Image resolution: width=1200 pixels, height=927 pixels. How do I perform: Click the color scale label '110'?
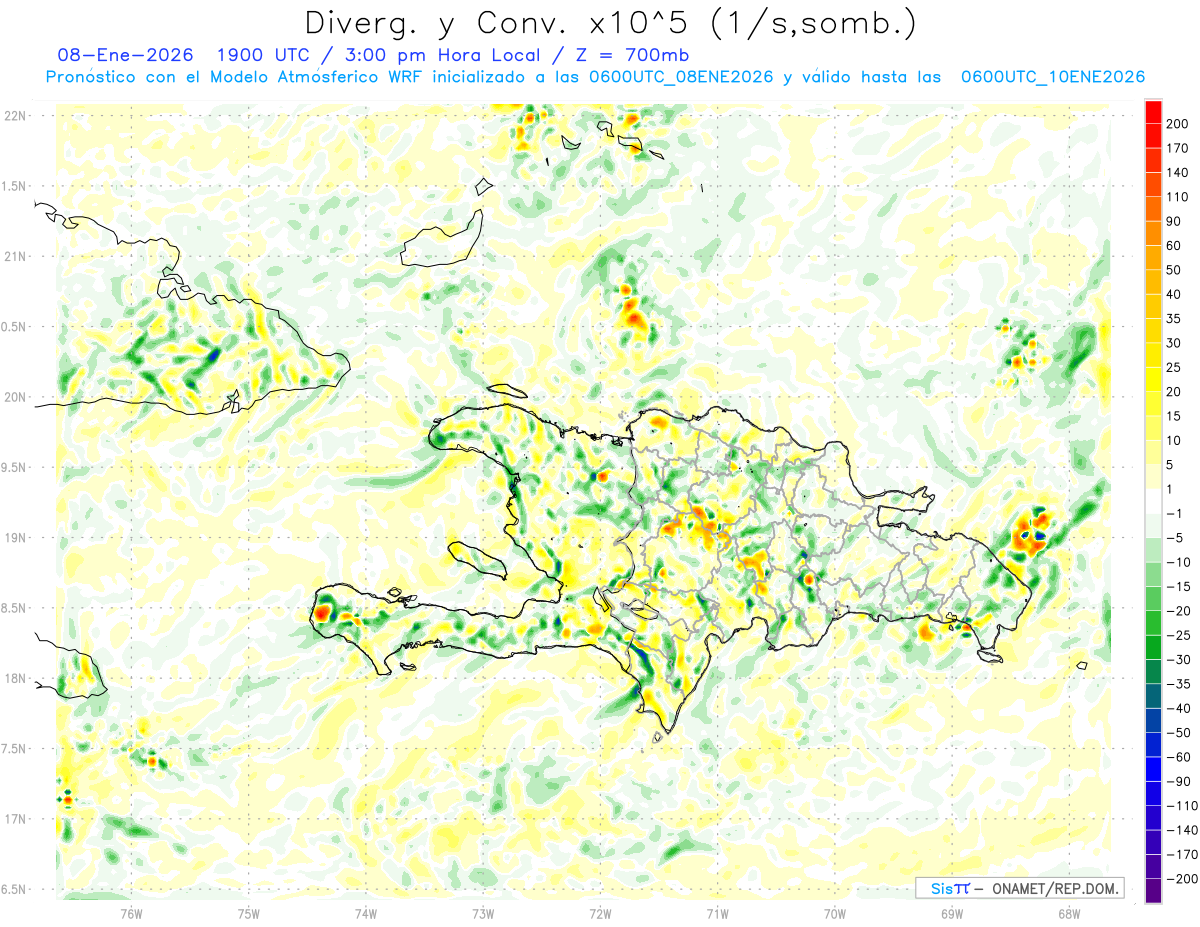(1176, 197)
